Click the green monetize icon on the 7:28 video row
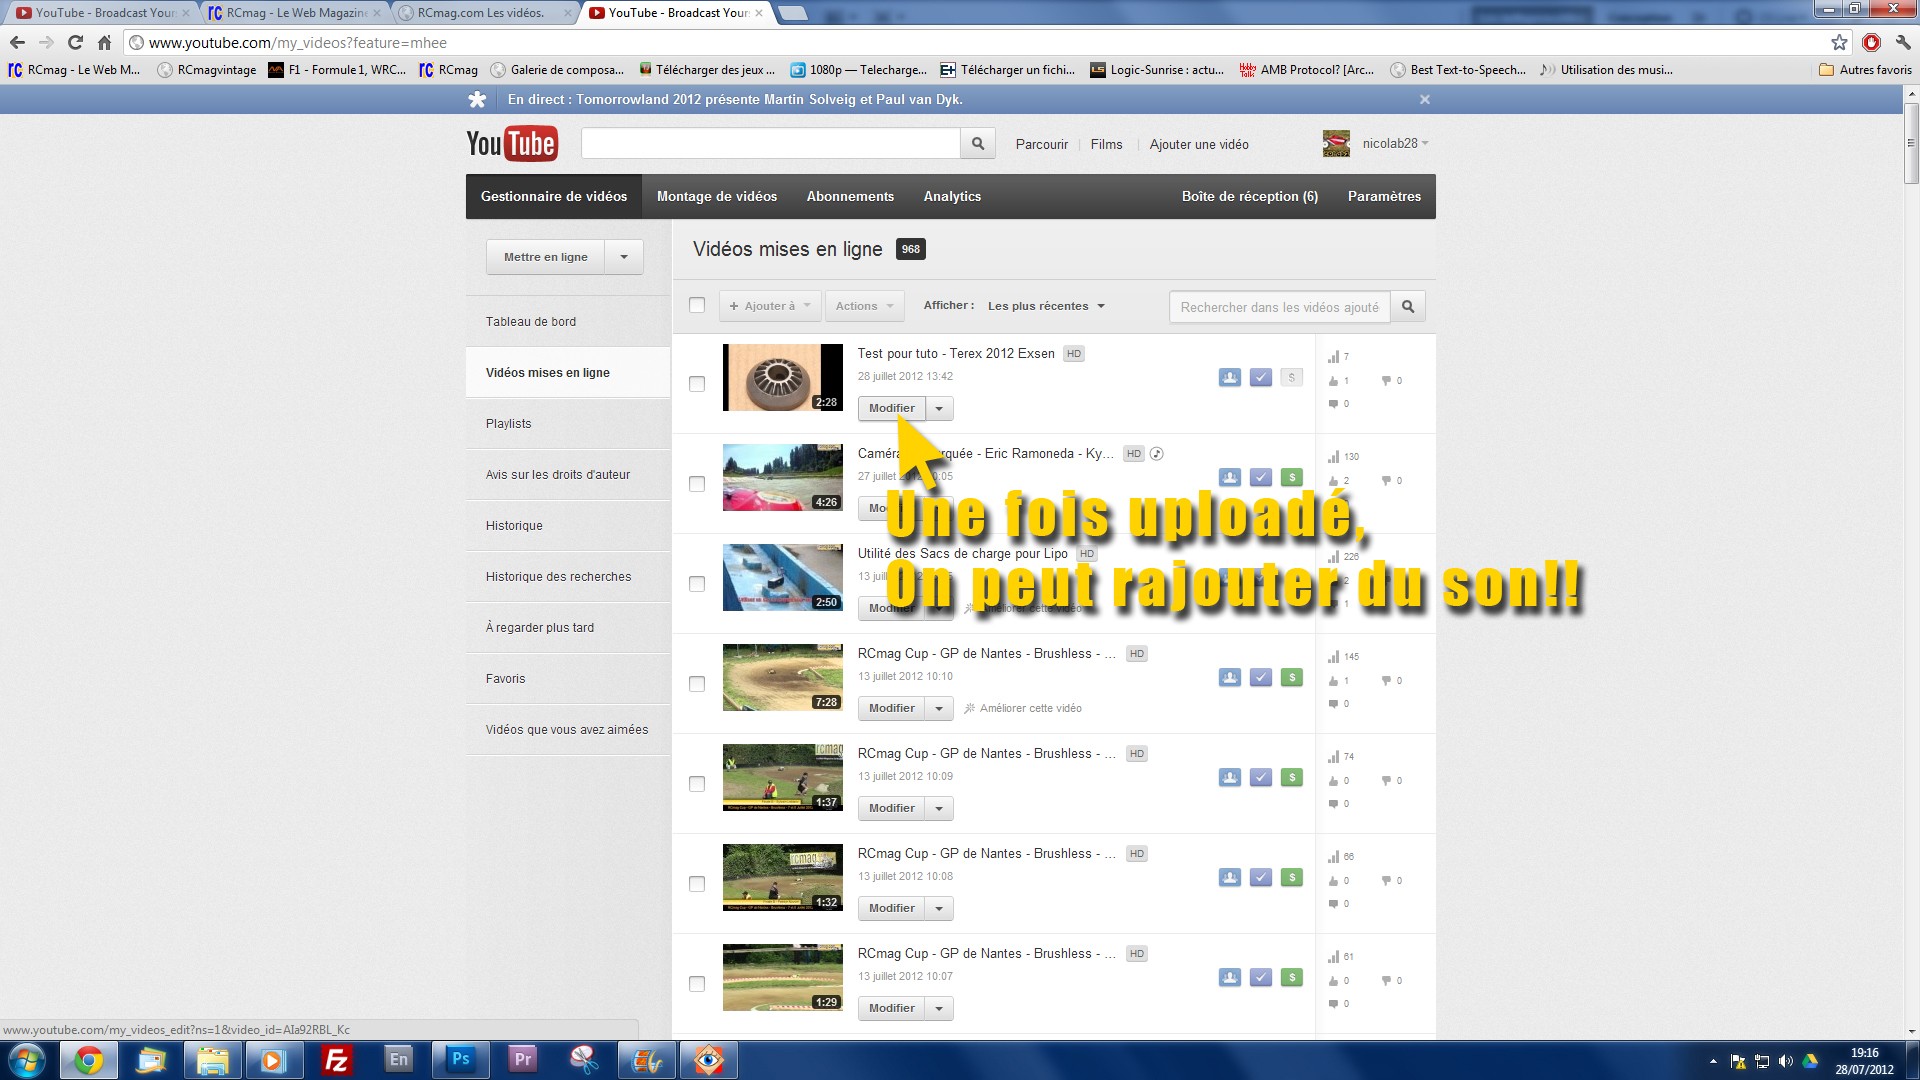1920x1080 pixels. pos(1292,678)
